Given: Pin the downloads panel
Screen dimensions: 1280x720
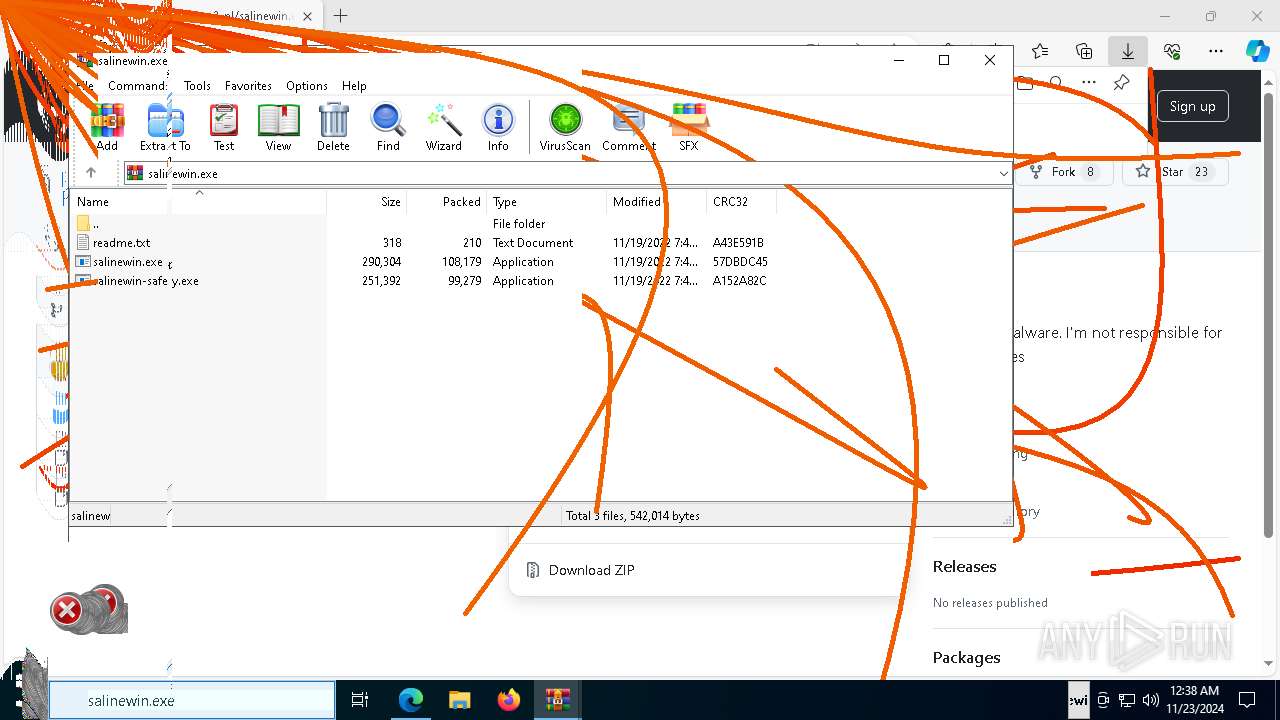Looking at the screenshot, I should tap(1121, 83).
